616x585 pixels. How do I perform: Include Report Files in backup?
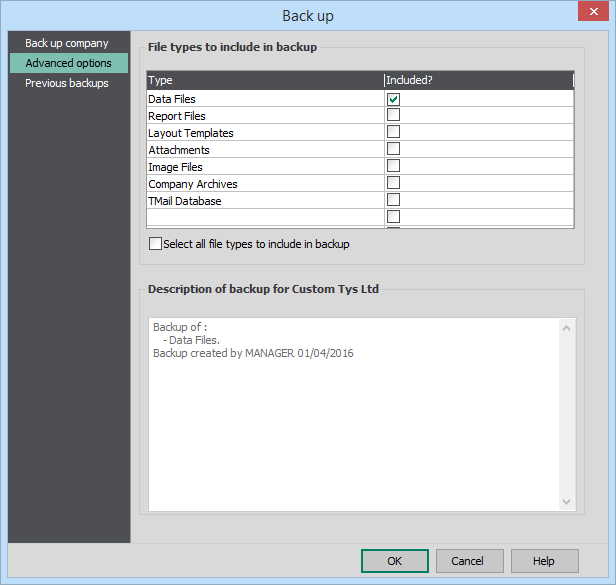(393, 115)
